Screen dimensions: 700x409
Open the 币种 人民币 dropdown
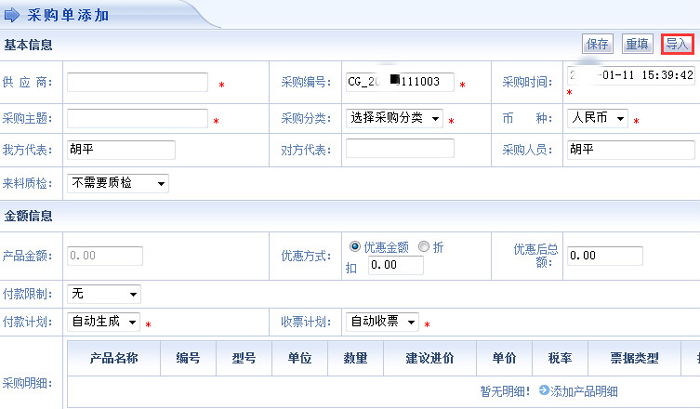[597, 119]
